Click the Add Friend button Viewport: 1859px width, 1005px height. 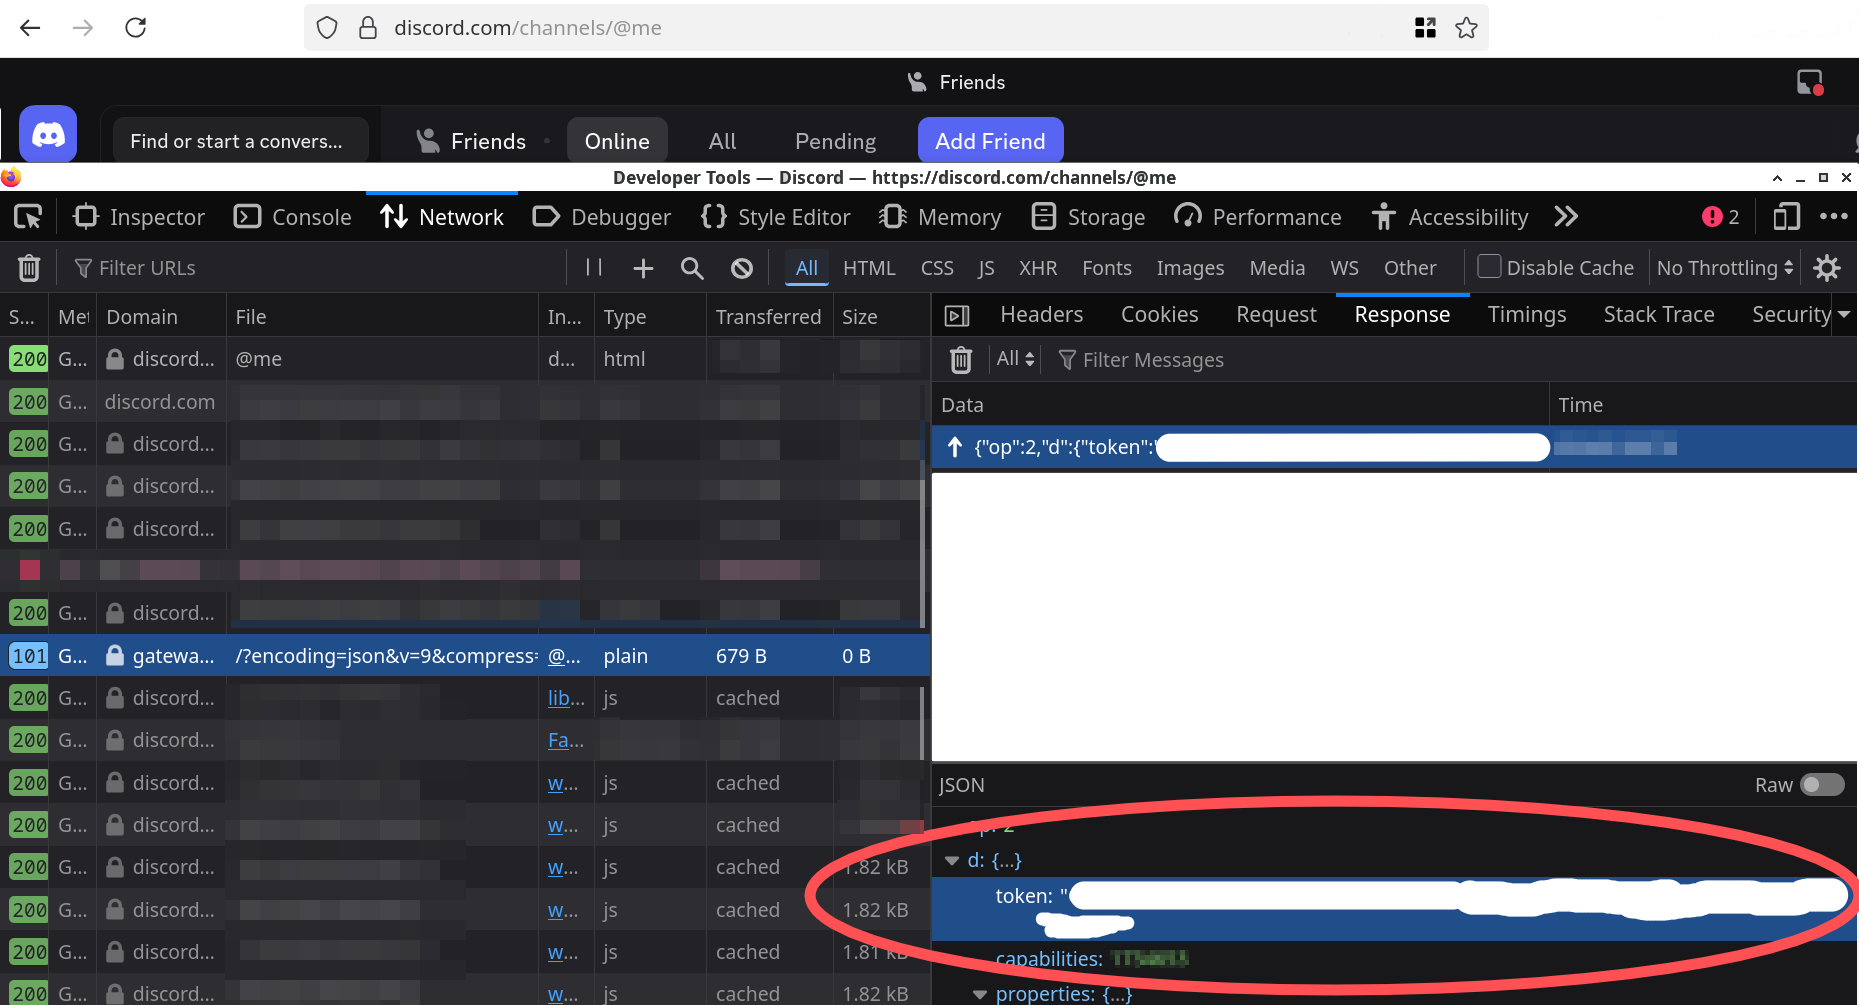990,141
